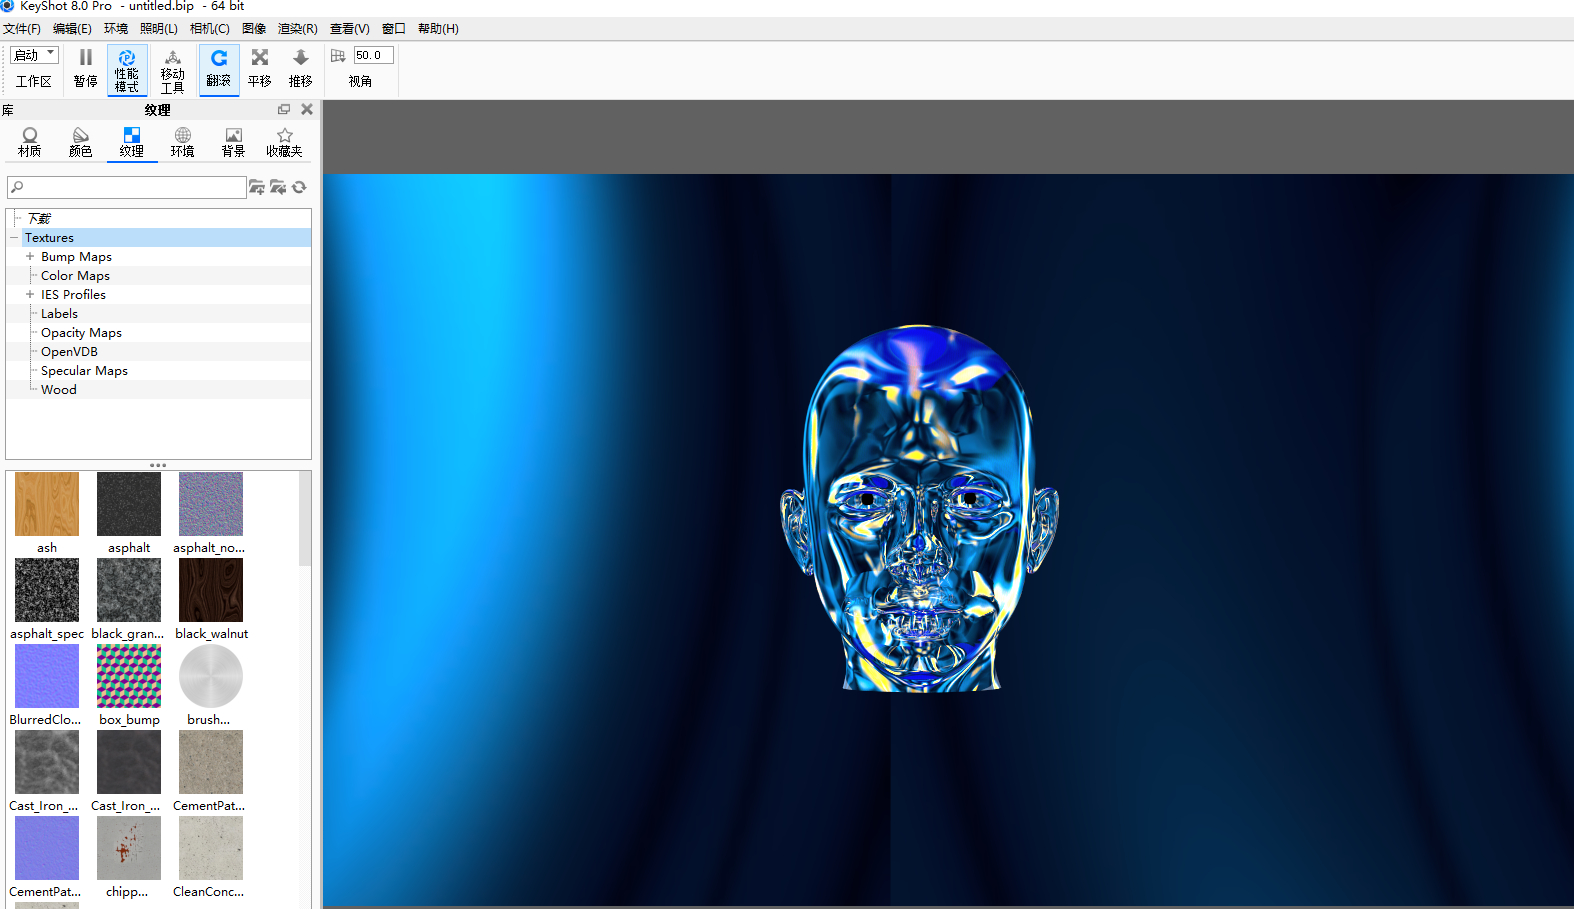Image resolution: width=1574 pixels, height=909 pixels.
Task: Select the asphalt_spec texture thumbnail
Action: click(47, 590)
